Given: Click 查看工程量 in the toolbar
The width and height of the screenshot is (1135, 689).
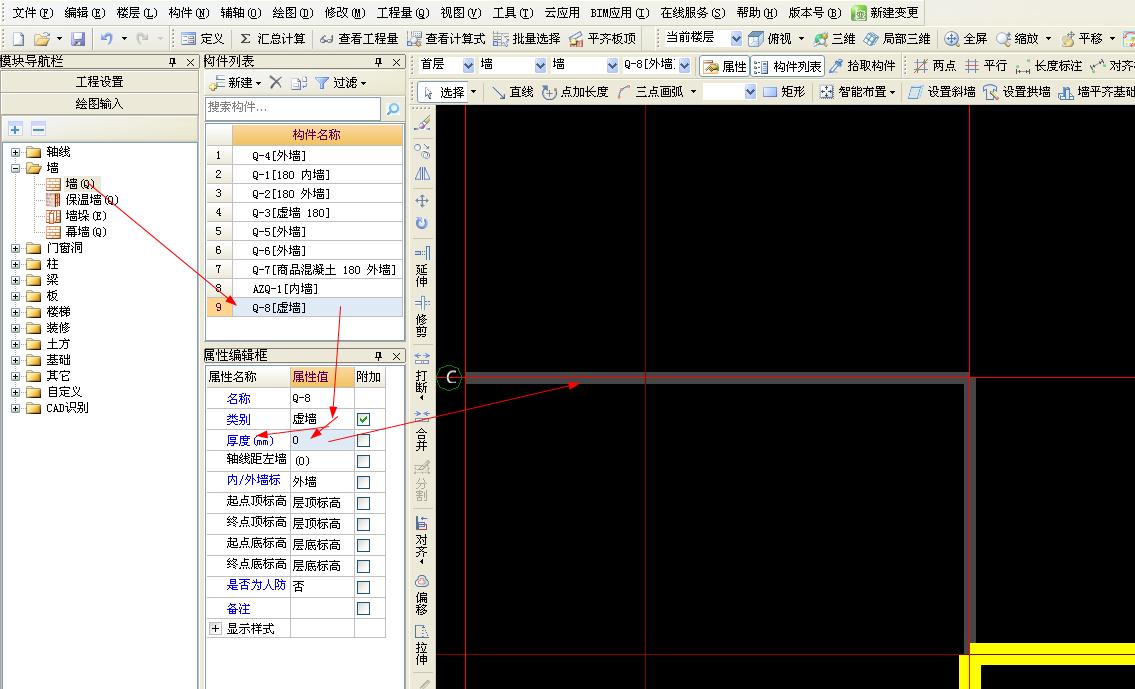Looking at the screenshot, I should click(358, 38).
